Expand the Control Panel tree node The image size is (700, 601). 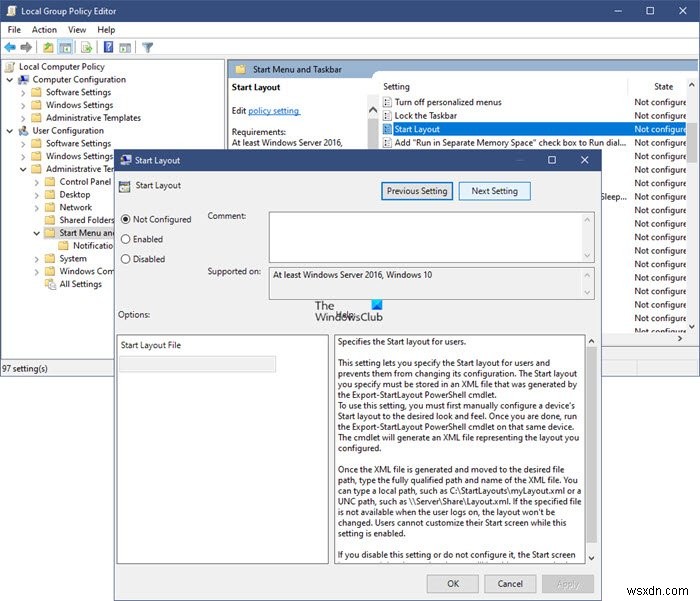(37, 182)
